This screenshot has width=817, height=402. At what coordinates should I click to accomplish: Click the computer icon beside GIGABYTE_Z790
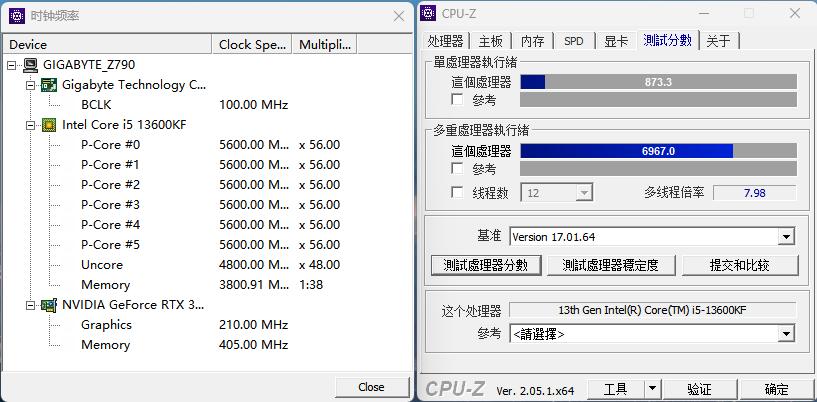point(31,65)
